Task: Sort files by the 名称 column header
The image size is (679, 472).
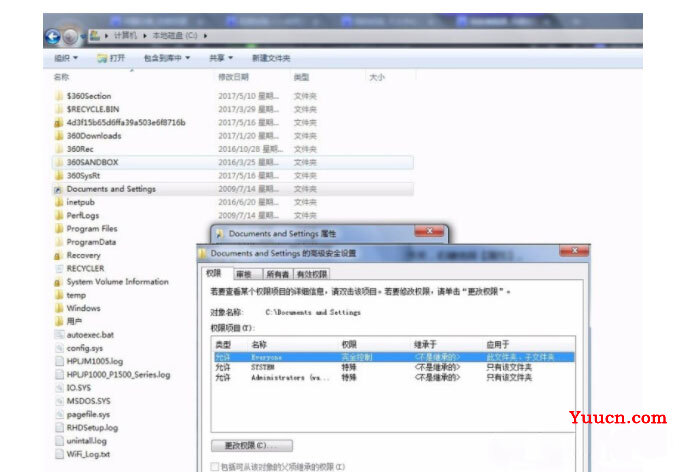Action: point(61,77)
